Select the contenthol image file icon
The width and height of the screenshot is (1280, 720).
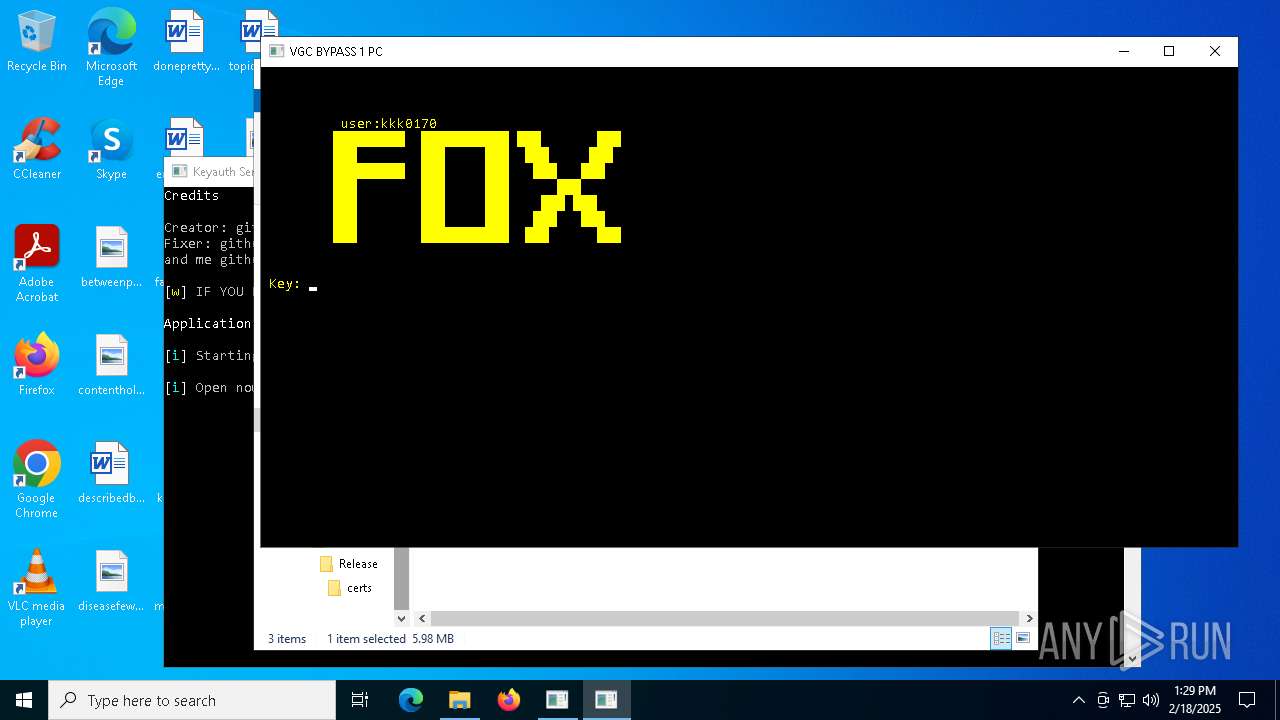point(111,366)
